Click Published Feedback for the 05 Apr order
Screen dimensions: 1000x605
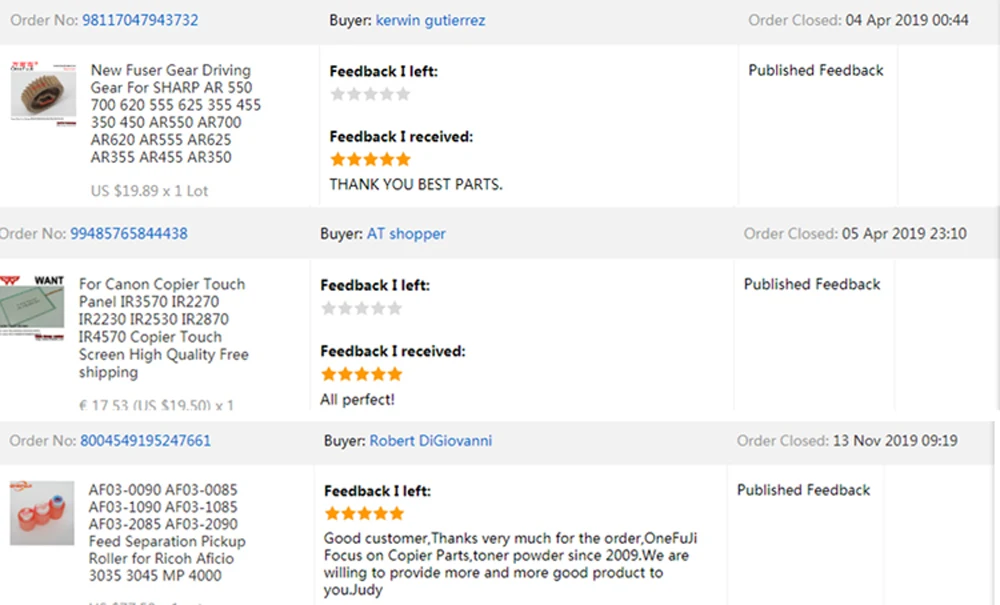point(812,285)
